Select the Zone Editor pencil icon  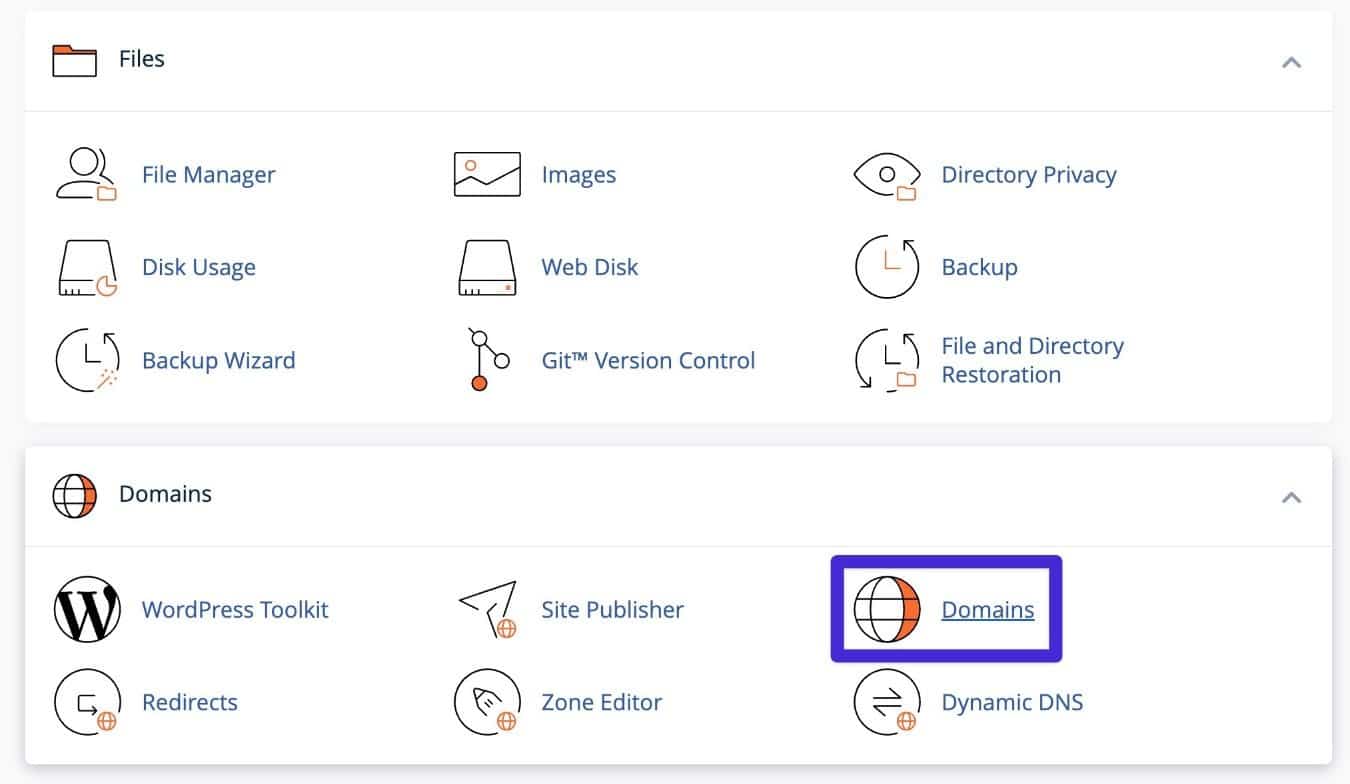pyautogui.click(x=486, y=701)
